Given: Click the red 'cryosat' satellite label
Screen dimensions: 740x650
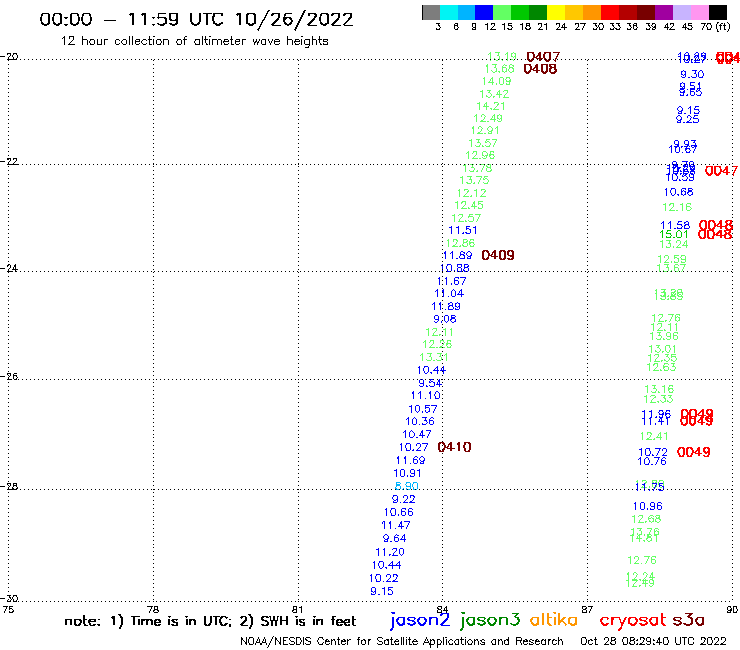Looking at the screenshot, I should click(632, 621).
